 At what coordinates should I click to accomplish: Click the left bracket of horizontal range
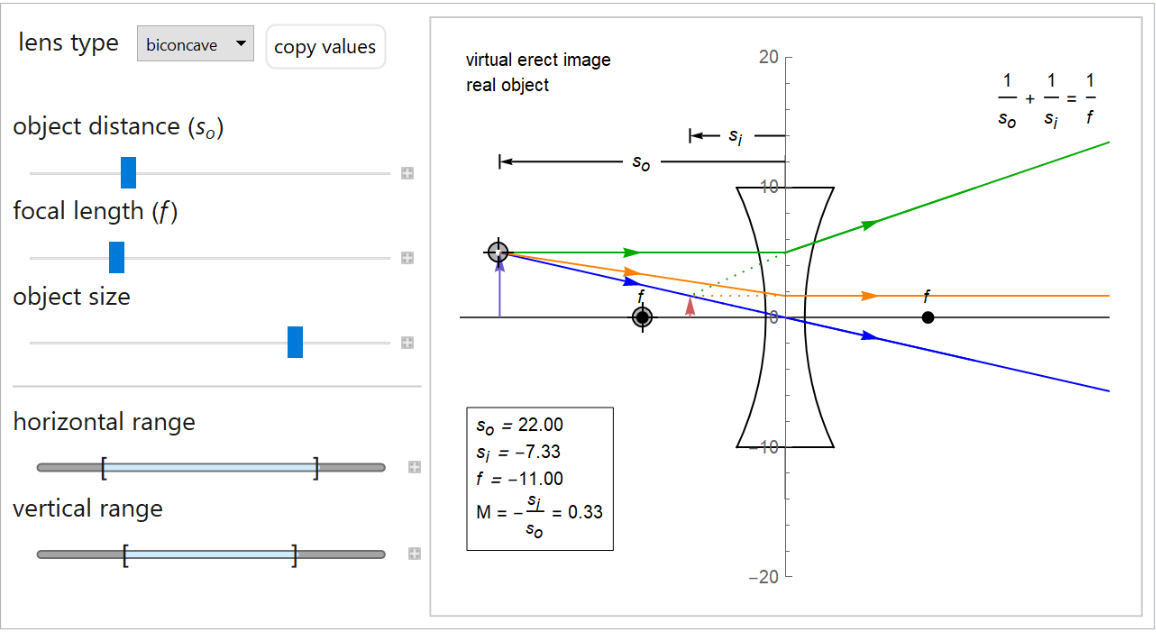pyautogui.click(x=103, y=467)
